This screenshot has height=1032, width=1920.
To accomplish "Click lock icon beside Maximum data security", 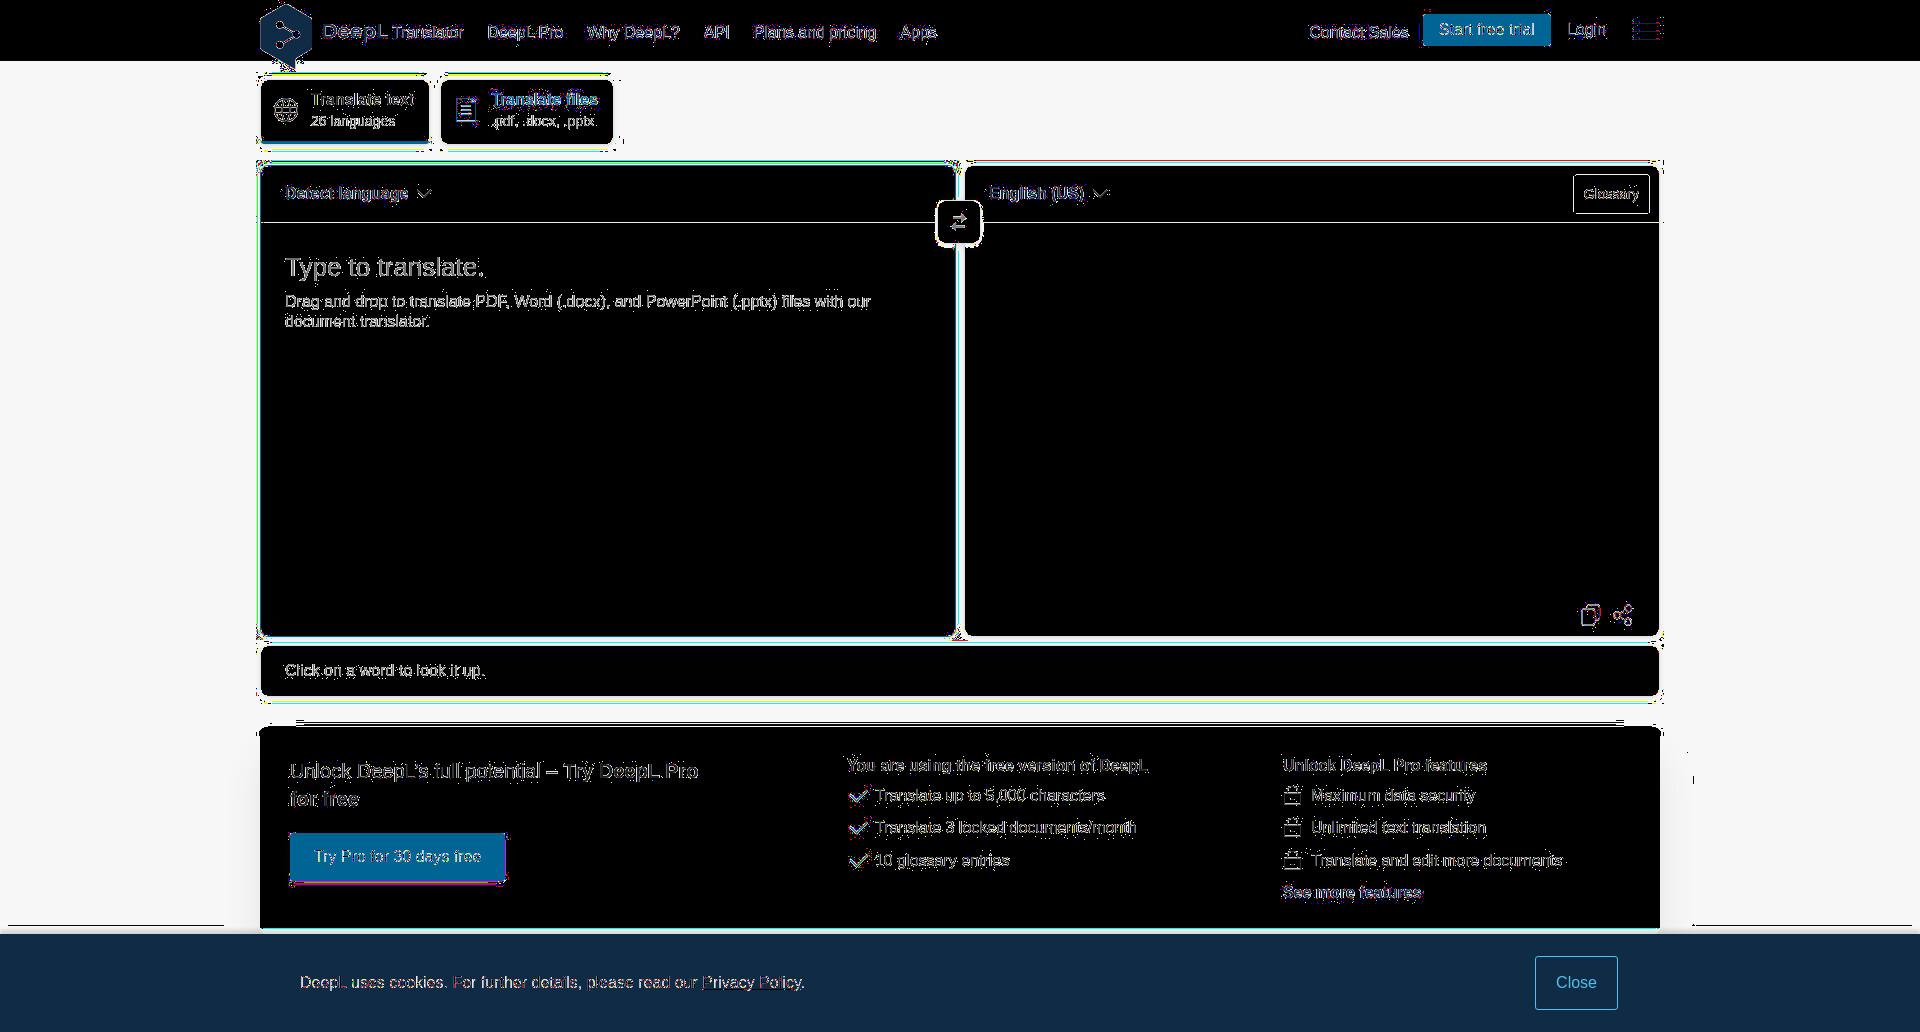I will tap(1292, 796).
